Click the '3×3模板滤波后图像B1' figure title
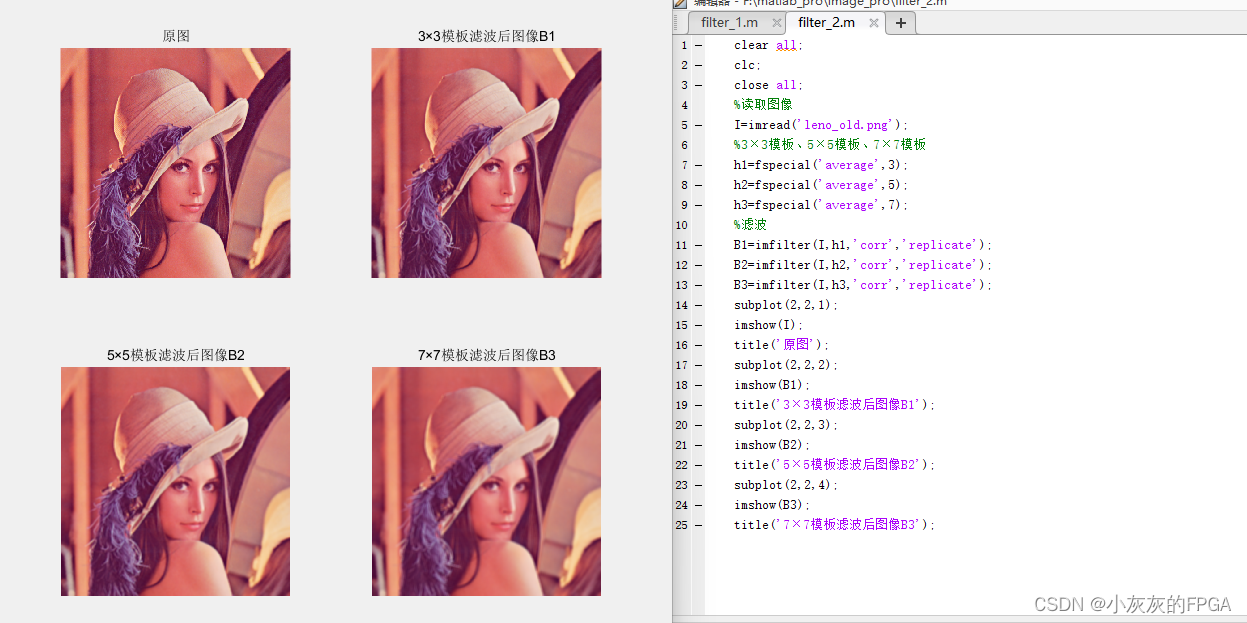The image size is (1247, 623). pos(486,36)
